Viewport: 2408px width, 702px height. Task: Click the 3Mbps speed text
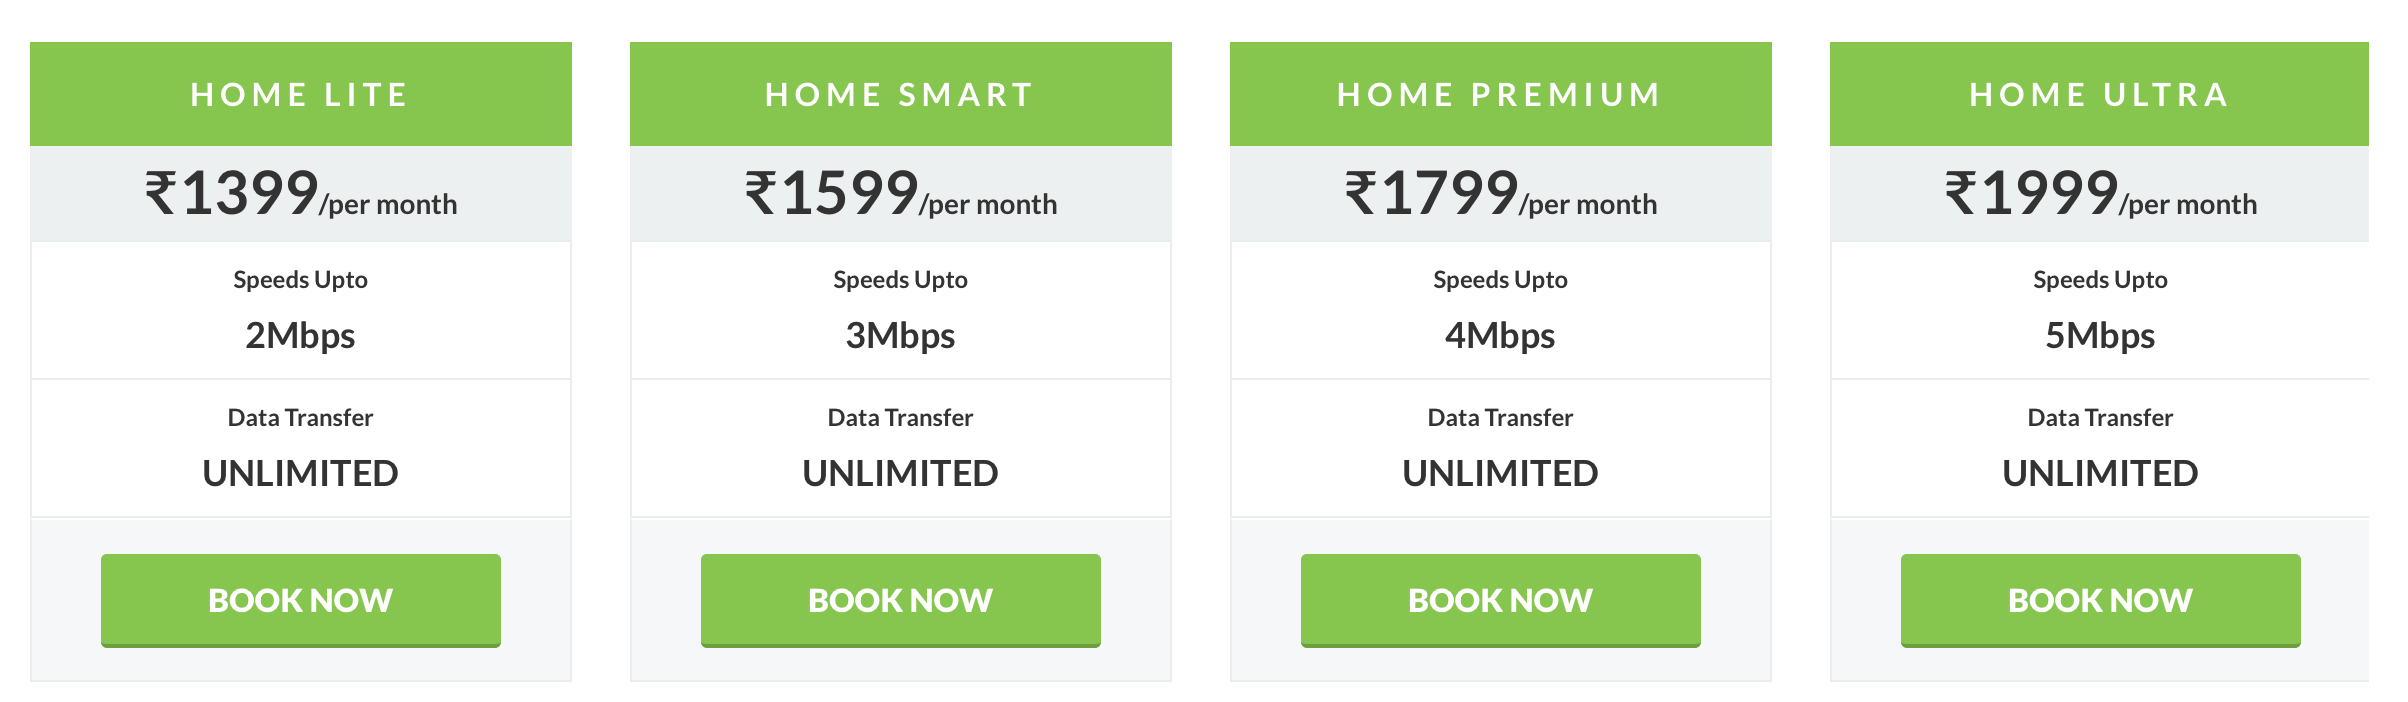900,336
